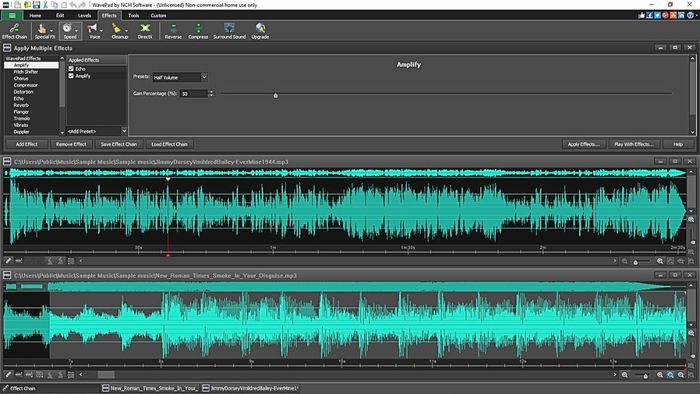Click the Remove Effect button

(x=71, y=144)
